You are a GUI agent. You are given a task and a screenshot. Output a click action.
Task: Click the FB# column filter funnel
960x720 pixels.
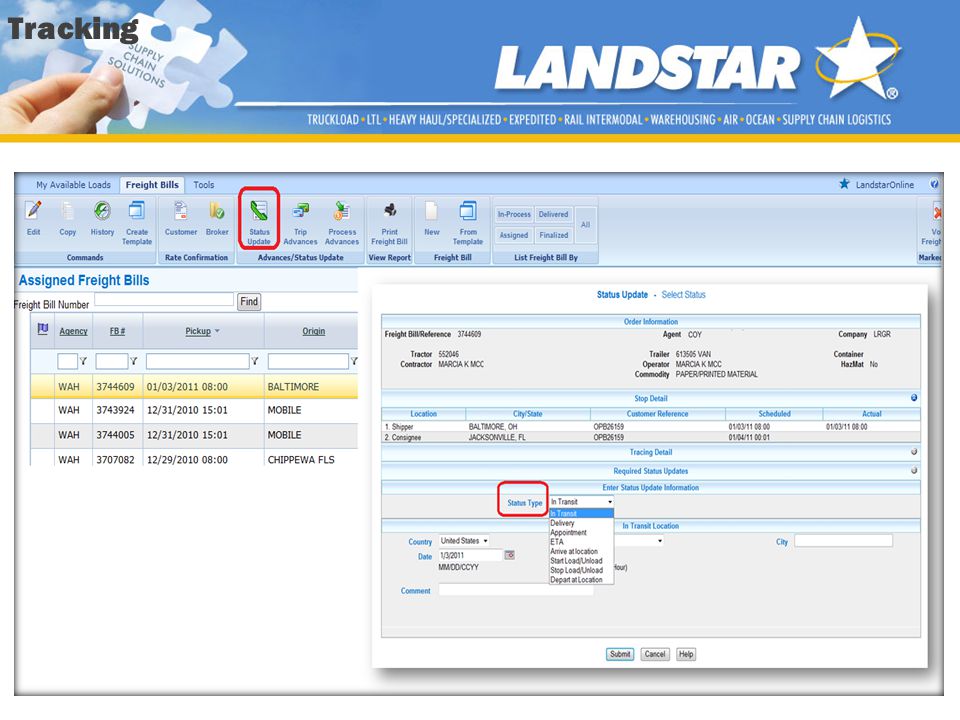[x=133, y=361]
